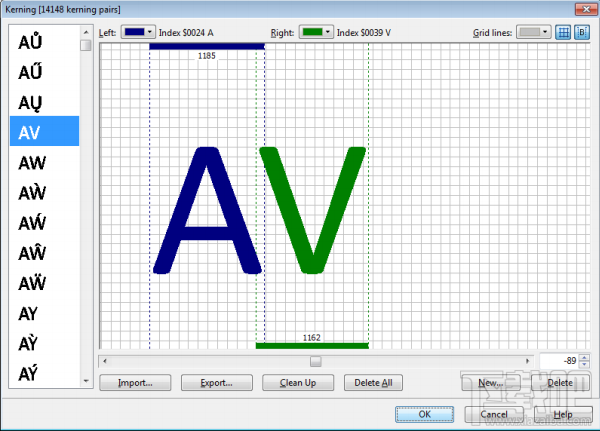Image resolution: width=600 pixels, height=431 pixels.
Task: Select the AW kerning pair
Action: point(44,162)
